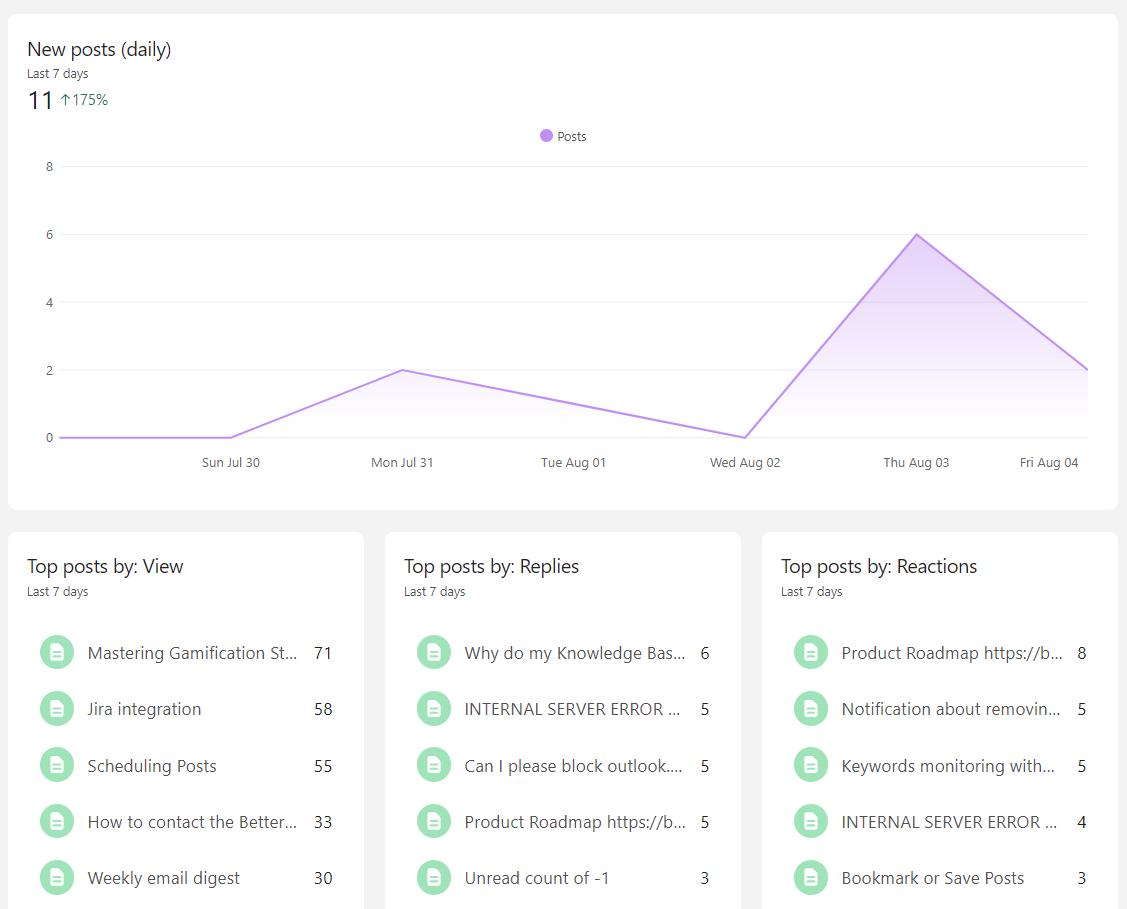Open the Mastering Gamification post link
The height and width of the screenshot is (909, 1127).
(x=192, y=653)
